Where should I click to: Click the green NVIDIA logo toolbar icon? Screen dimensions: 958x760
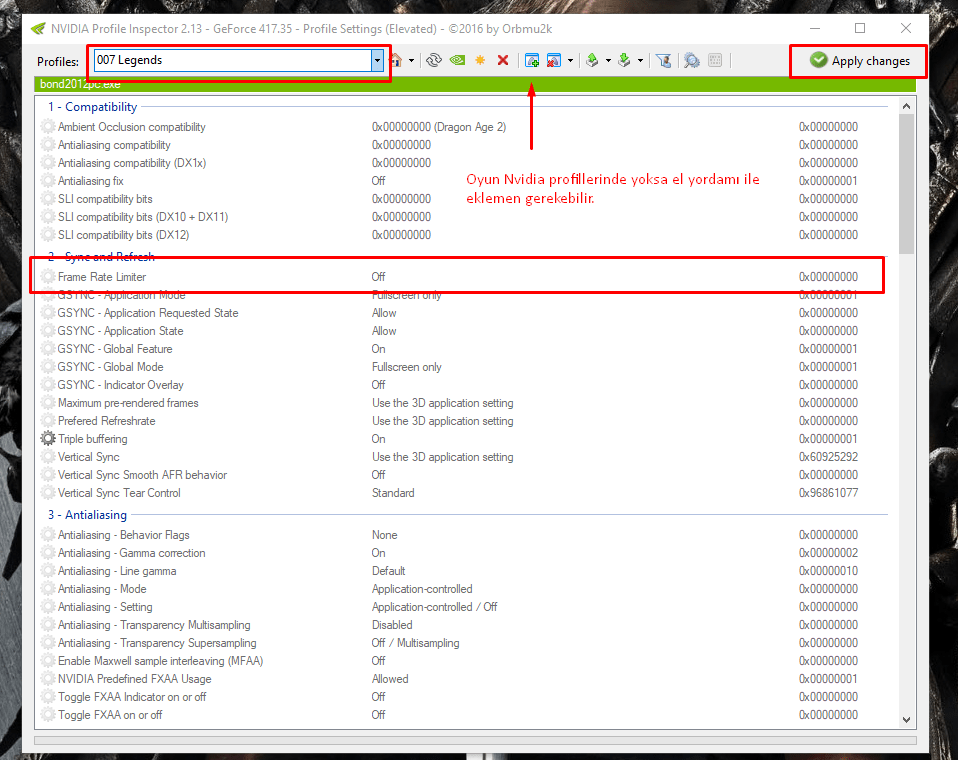(x=456, y=60)
